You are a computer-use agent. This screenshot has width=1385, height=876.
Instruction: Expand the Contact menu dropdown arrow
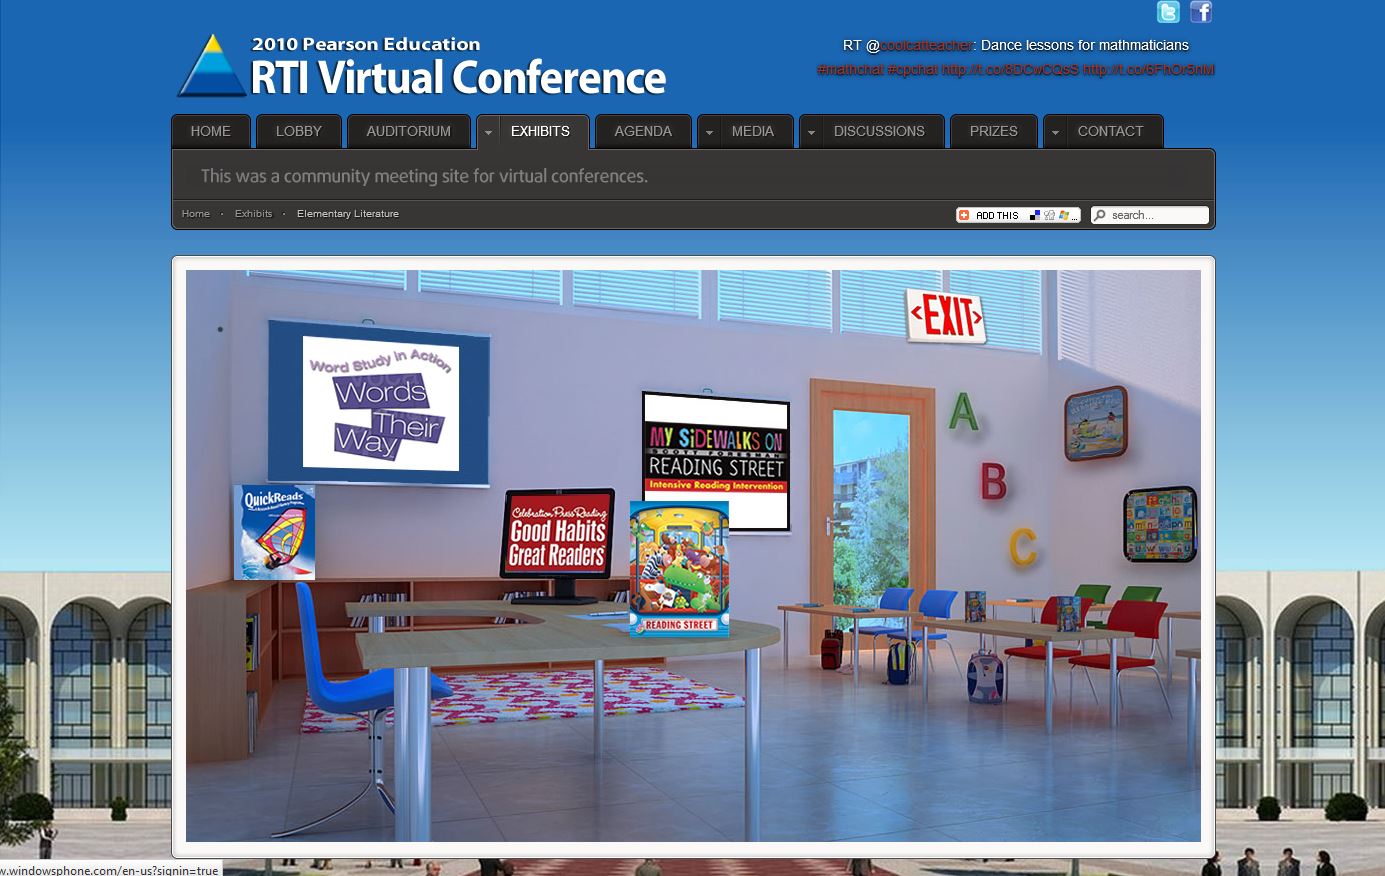coord(1055,132)
